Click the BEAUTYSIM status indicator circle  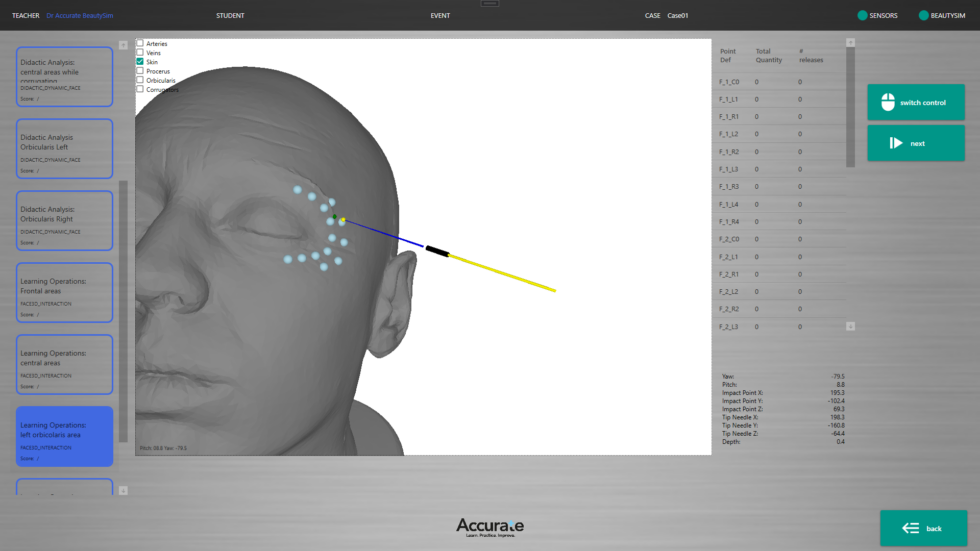click(923, 16)
